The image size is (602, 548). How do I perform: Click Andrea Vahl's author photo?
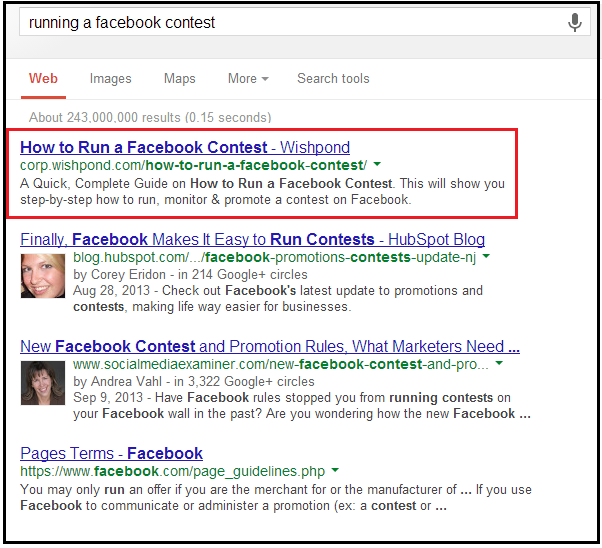point(43,383)
